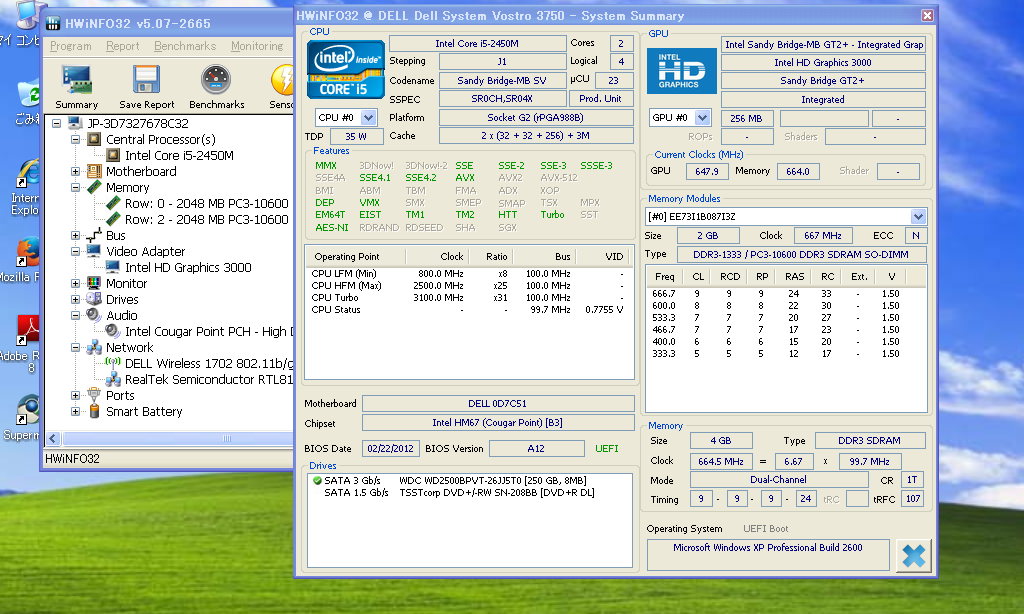Image resolution: width=1024 pixels, height=614 pixels.
Task: Open the CPU #0 selector dropdown
Action: (367, 117)
